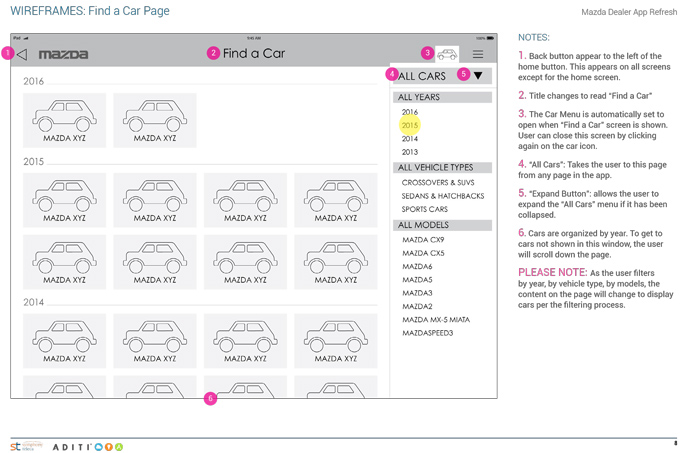The image size is (685, 453).
Task: Select ALL VEHICLE TYPES header
Action: tap(442, 167)
